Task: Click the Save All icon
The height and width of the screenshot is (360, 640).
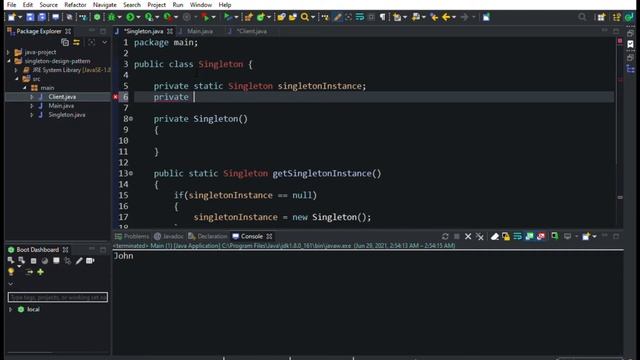Action: click(x=42, y=17)
